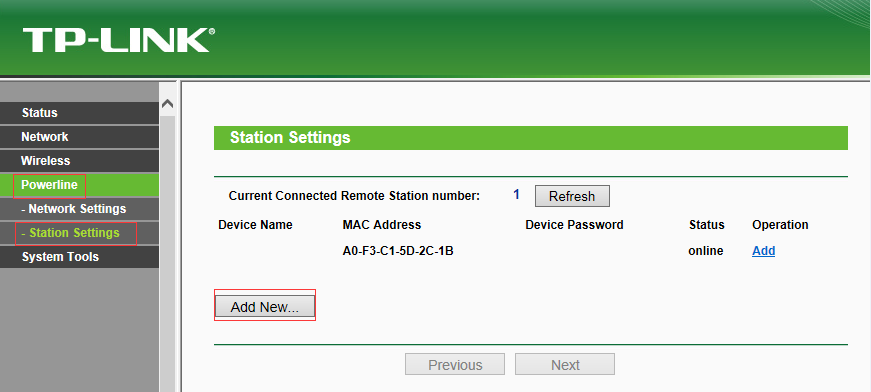Open the Network menu
This screenshot has width=871, height=392.
click(x=79, y=137)
